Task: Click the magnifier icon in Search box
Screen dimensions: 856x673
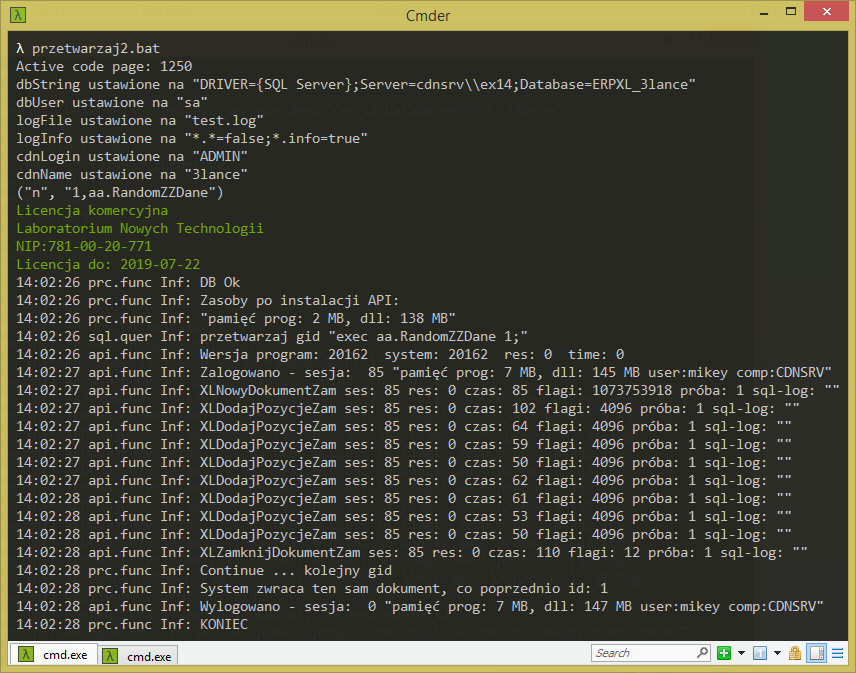Action: (701, 653)
